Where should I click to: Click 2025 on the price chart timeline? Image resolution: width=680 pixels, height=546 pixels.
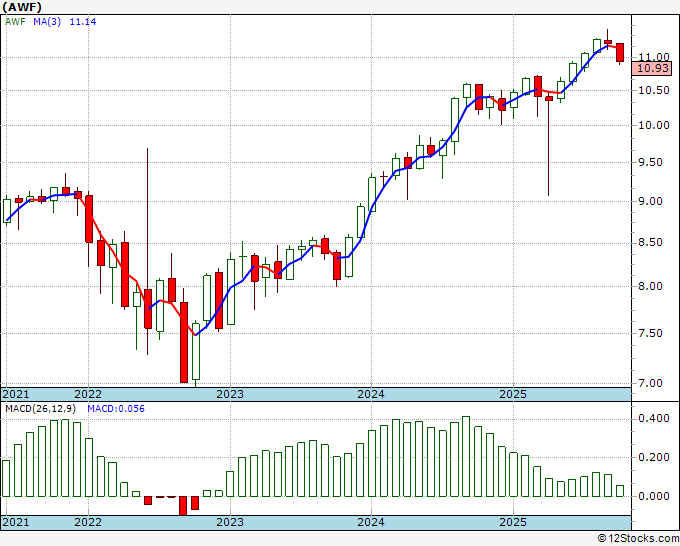point(513,394)
